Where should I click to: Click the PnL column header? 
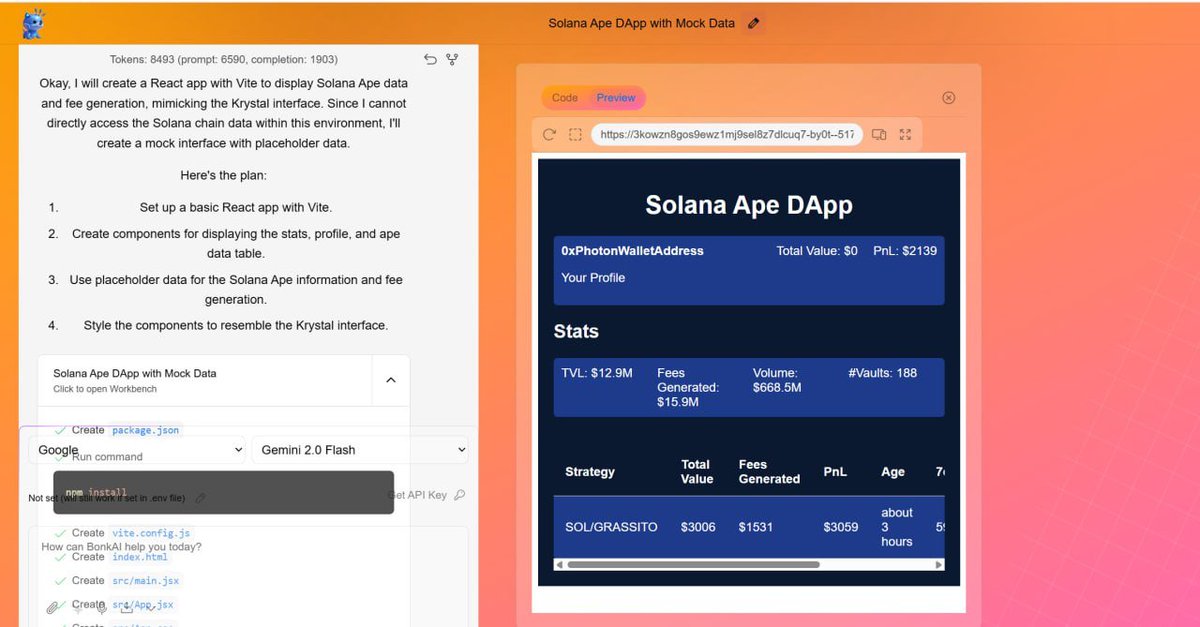click(x=835, y=472)
